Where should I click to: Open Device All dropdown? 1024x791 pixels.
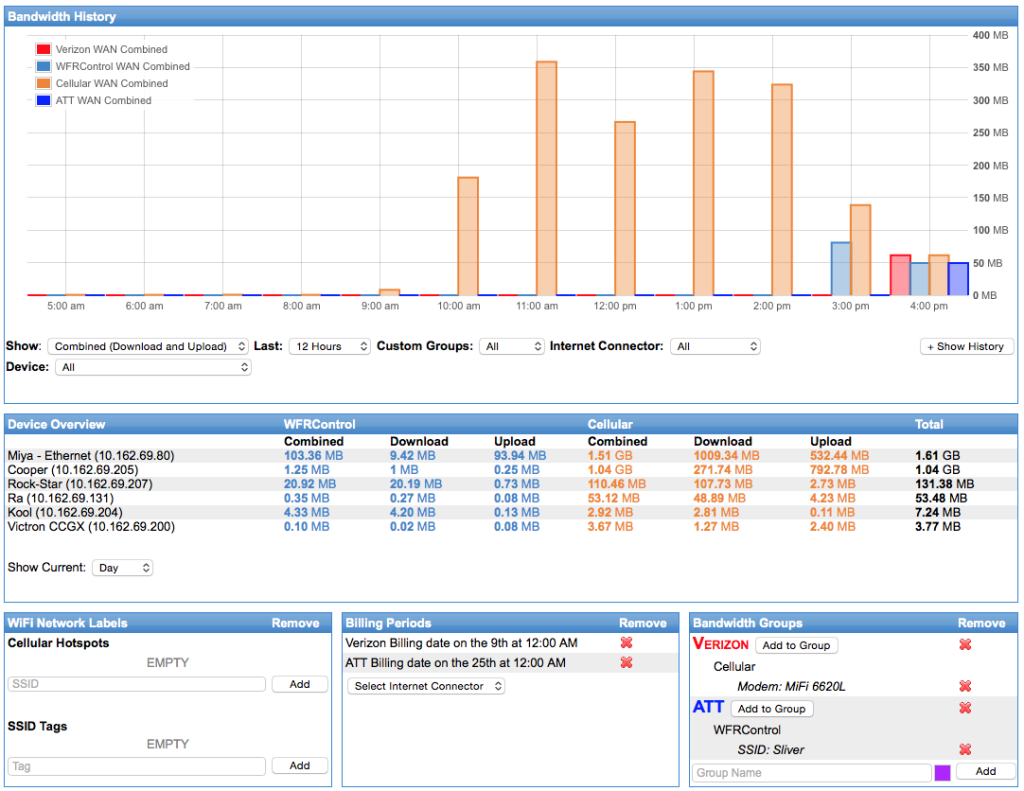coord(153,367)
